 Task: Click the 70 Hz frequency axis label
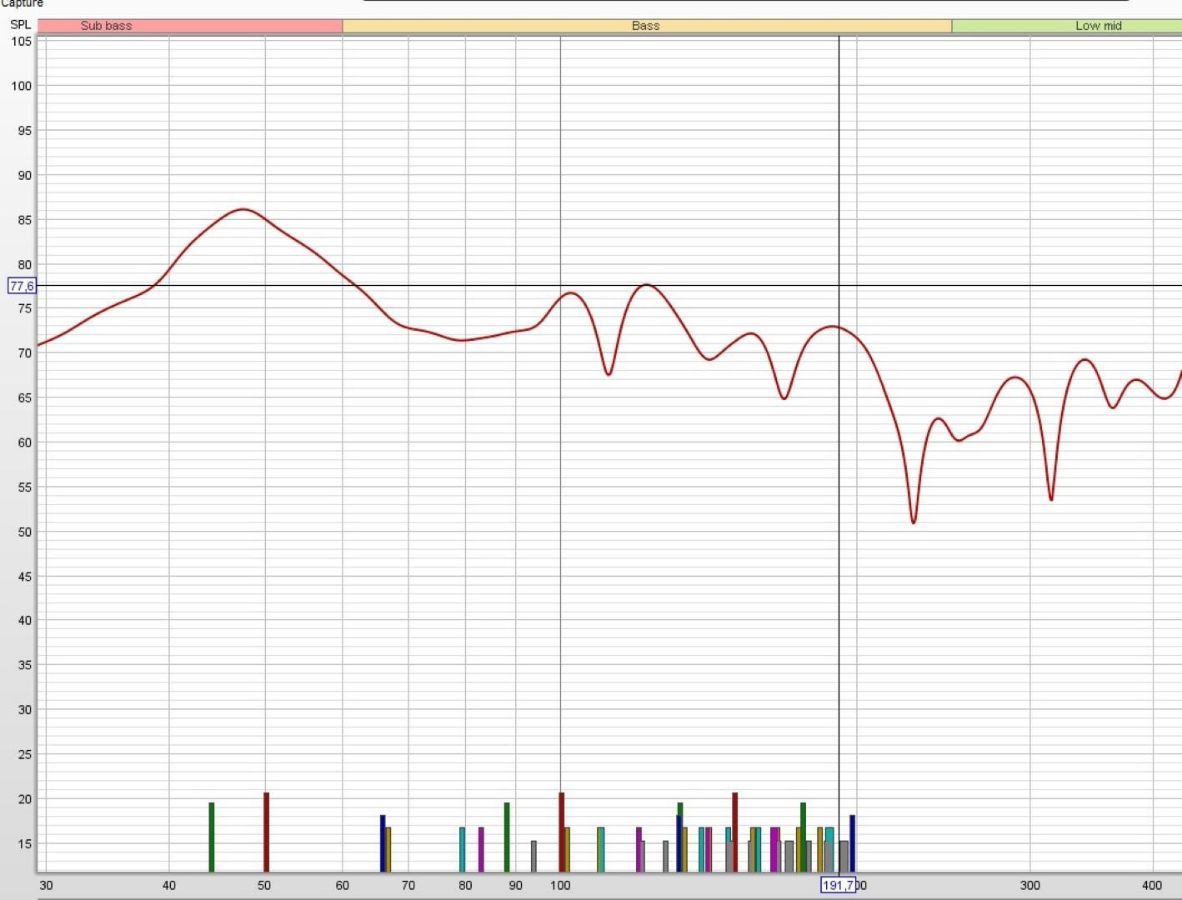408,886
